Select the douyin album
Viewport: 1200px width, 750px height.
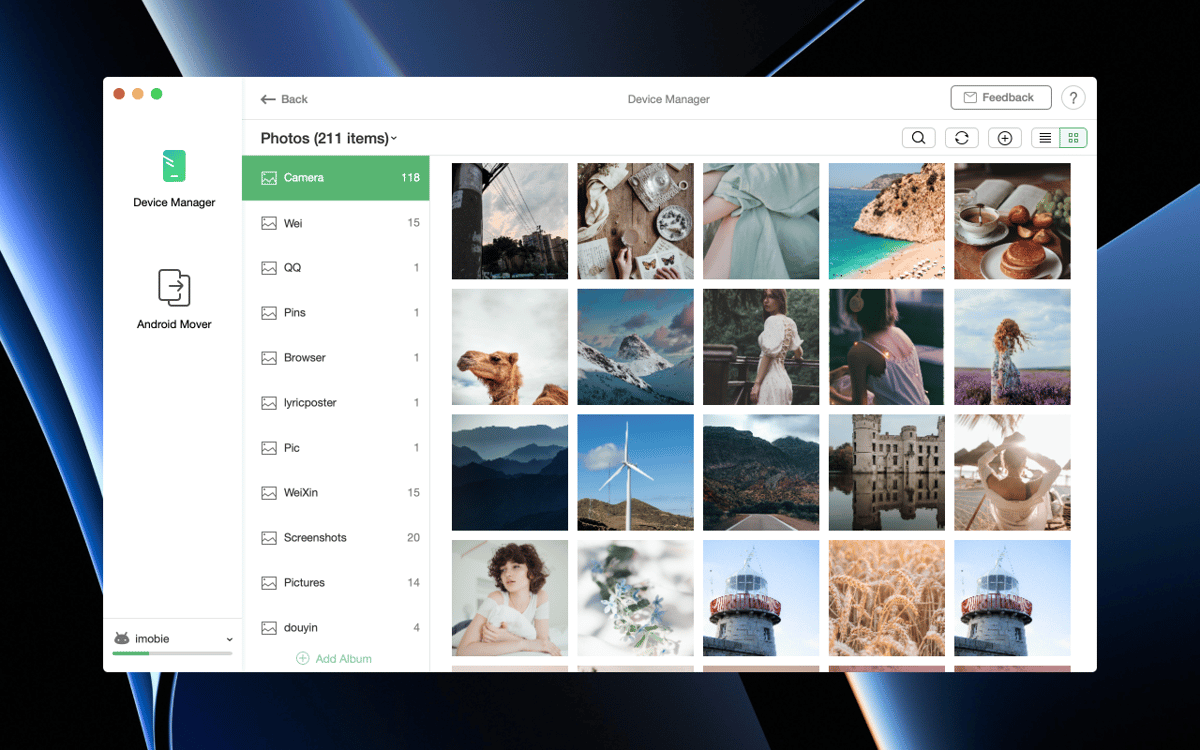(x=336, y=628)
